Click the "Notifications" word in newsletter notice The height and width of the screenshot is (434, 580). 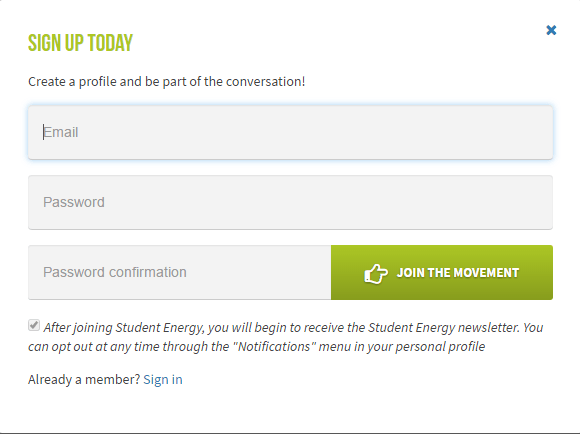[x=274, y=347]
